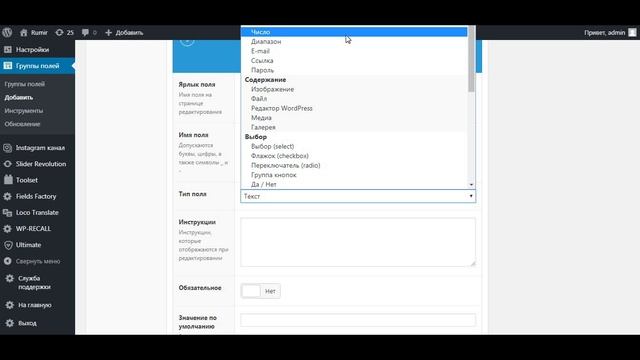
Task: Open Привет, admin account menu
Action: click(610, 32)
